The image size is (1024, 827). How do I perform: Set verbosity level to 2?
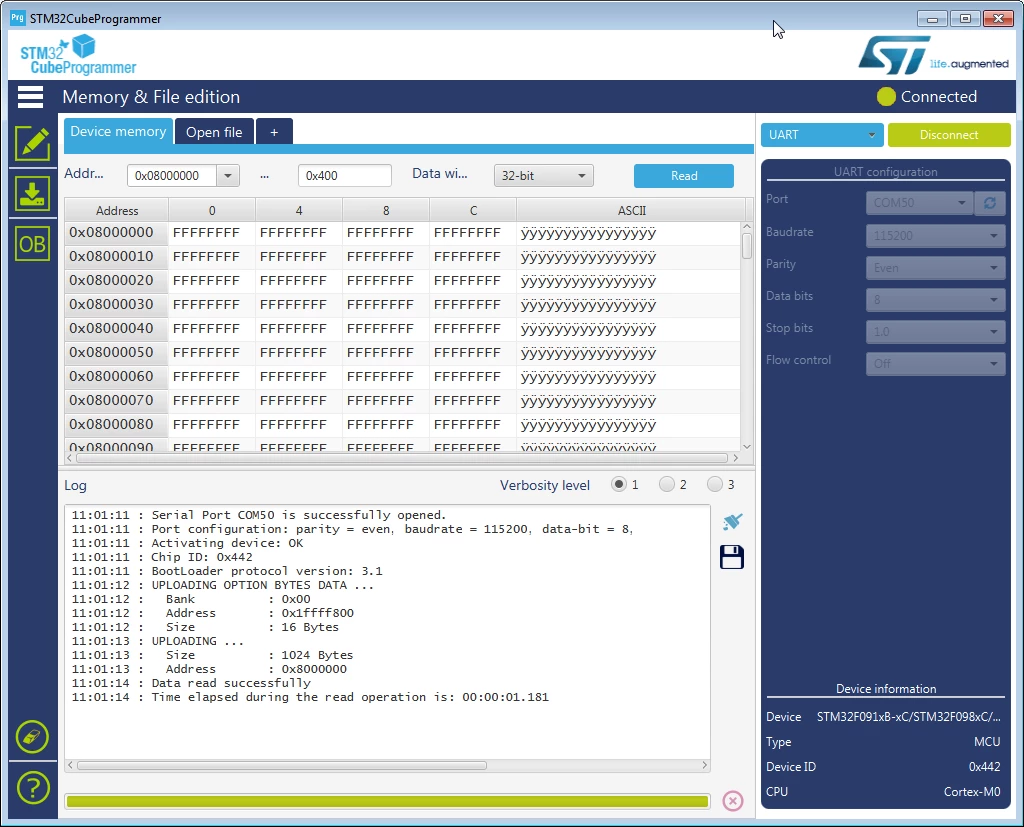(x=667, y=485)
